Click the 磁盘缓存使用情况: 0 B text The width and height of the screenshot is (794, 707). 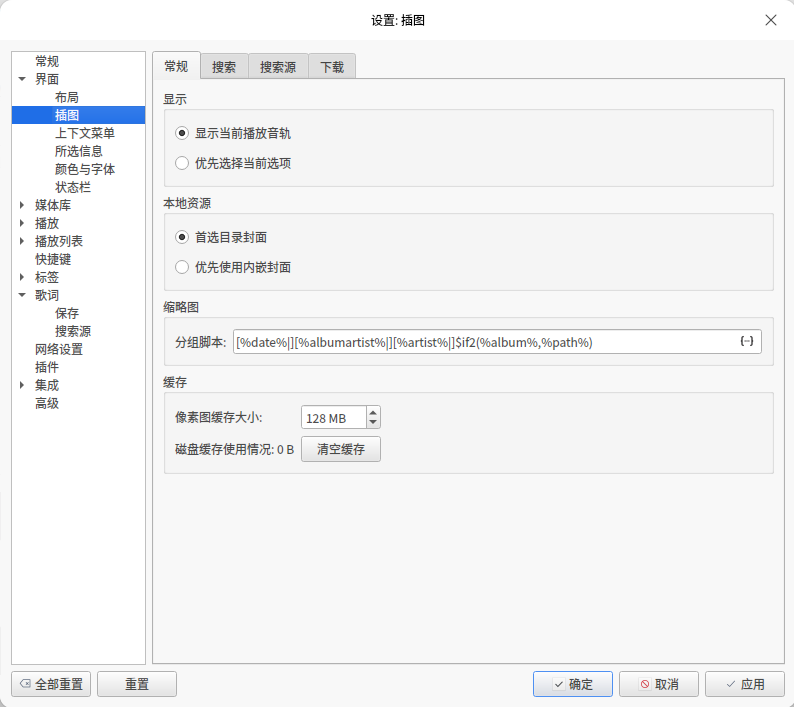[234, 449]
